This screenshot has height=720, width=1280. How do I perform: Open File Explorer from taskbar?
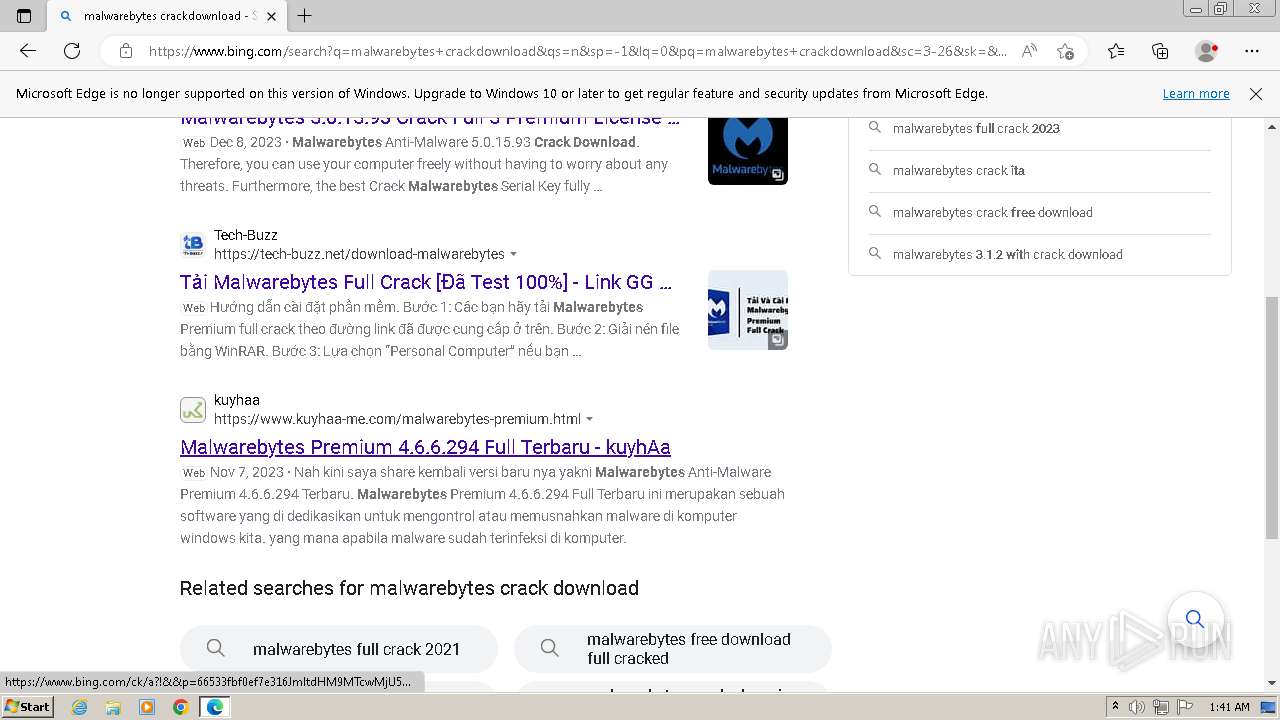(x=113, y=707)
